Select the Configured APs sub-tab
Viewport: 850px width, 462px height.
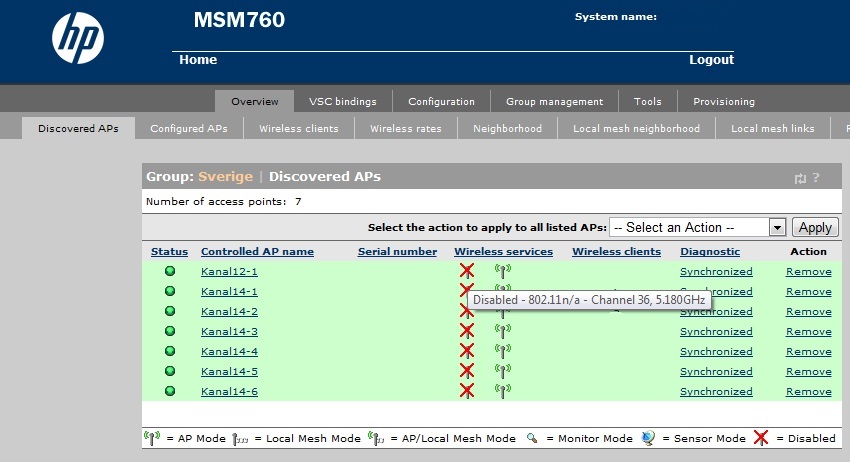tap(189, 129)
